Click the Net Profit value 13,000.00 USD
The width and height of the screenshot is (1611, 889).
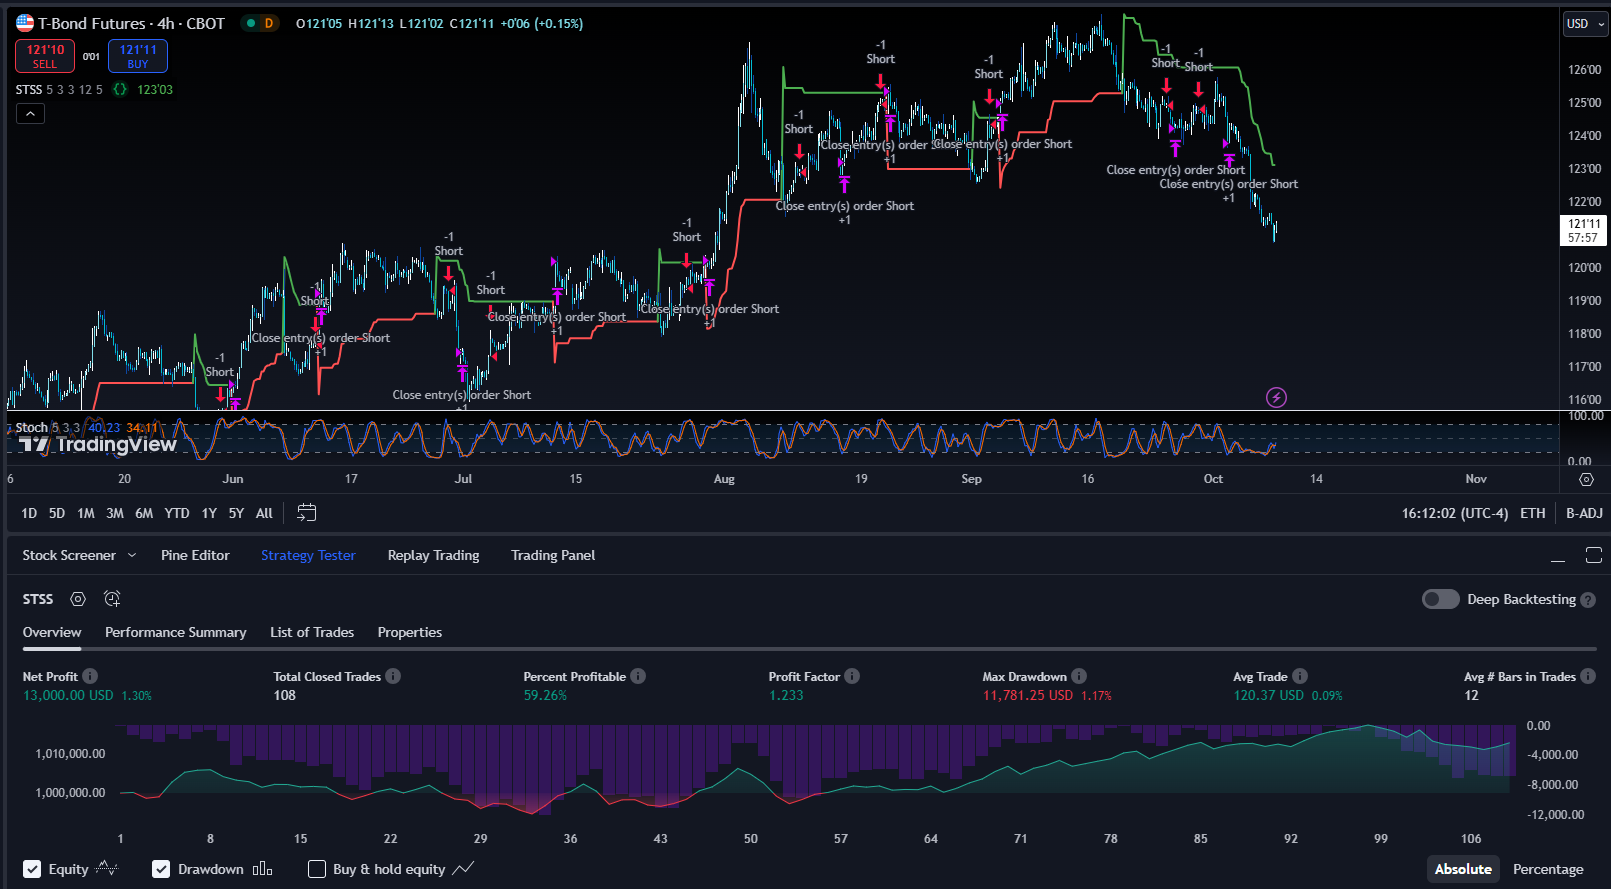[x=68, y=695]
